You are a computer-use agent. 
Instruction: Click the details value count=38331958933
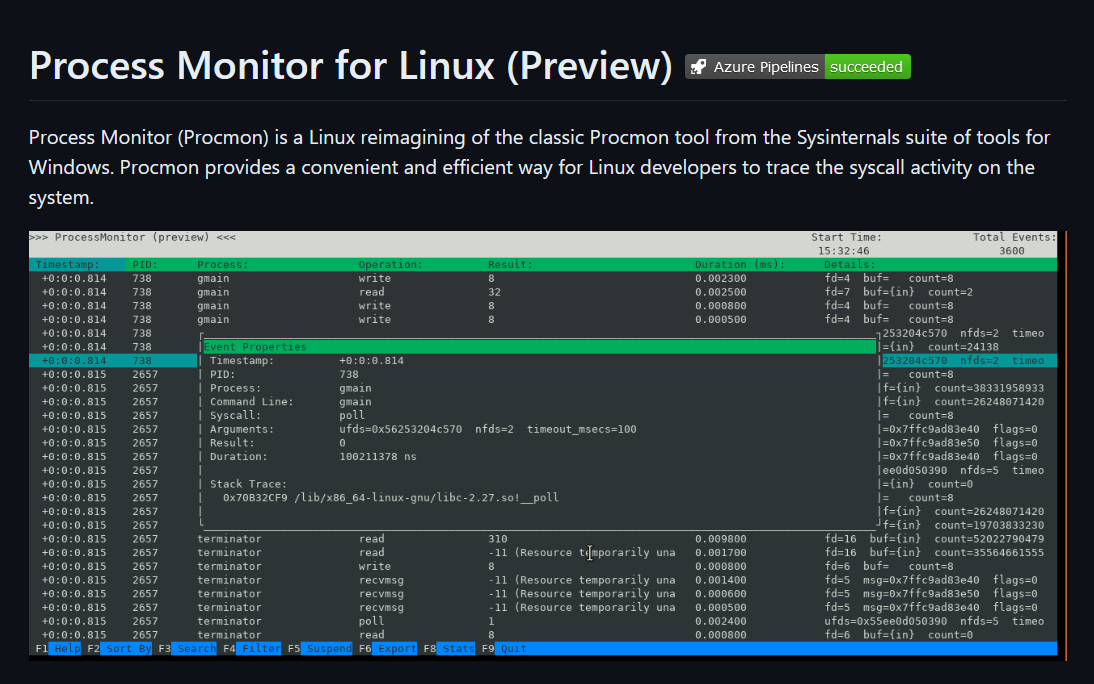pyautogui.click(x=989, y=388)
